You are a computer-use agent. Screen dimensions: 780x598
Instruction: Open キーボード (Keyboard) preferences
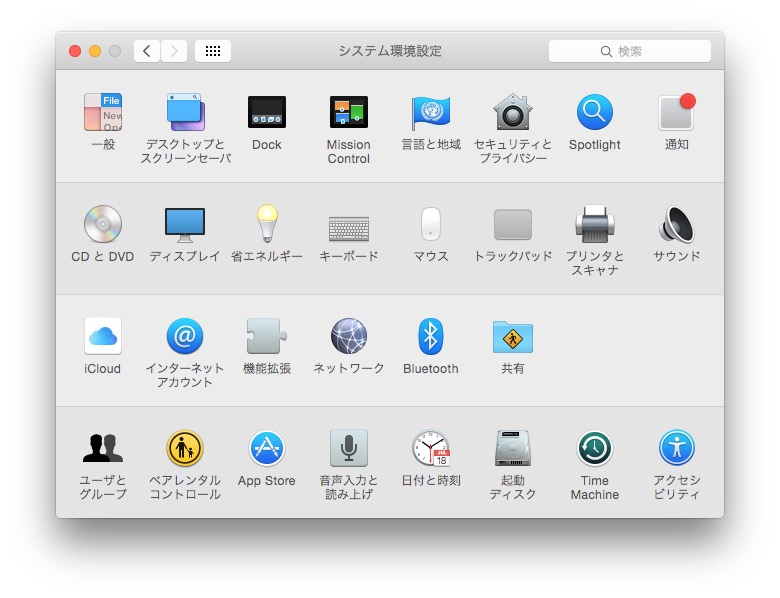point(349,228)
